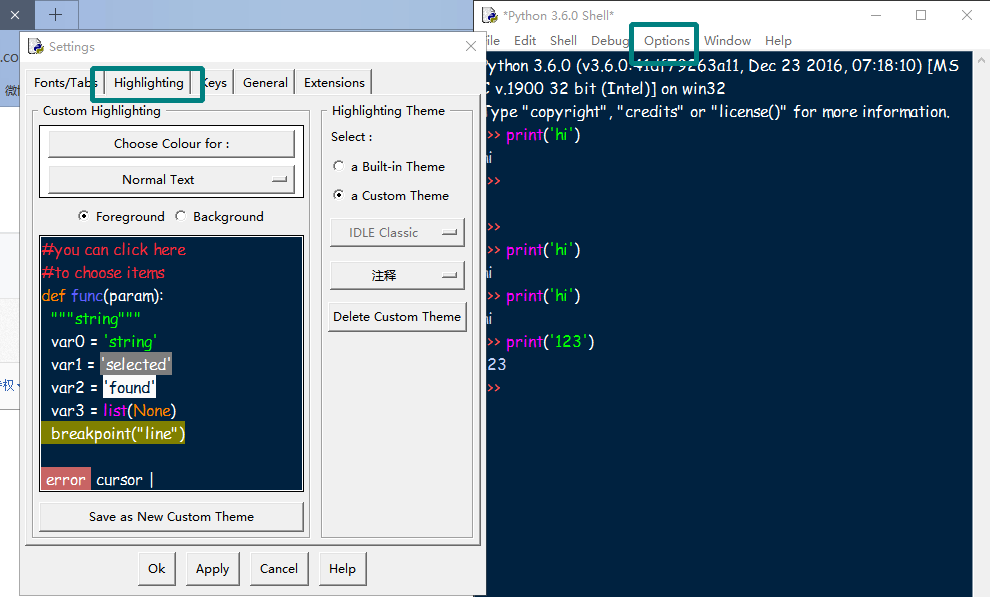The width and height of the screenshot is (990, 597).
Task: Select the 'None' keyword sample text
Action: coord(152,411)
